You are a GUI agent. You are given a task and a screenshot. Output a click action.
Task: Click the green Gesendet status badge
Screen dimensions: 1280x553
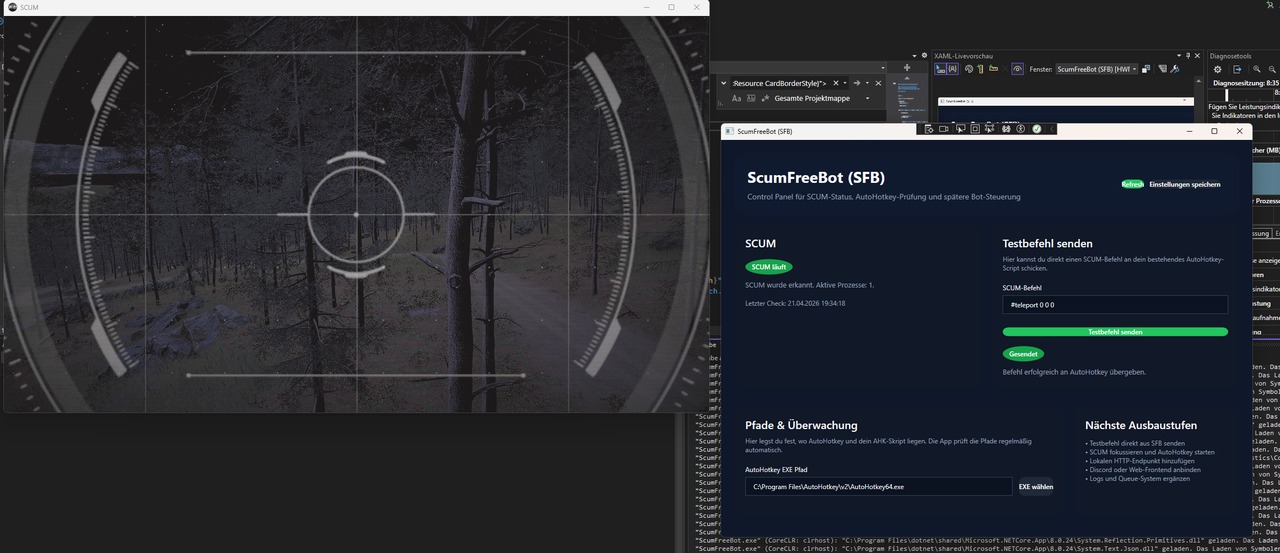click(1023, 354)
